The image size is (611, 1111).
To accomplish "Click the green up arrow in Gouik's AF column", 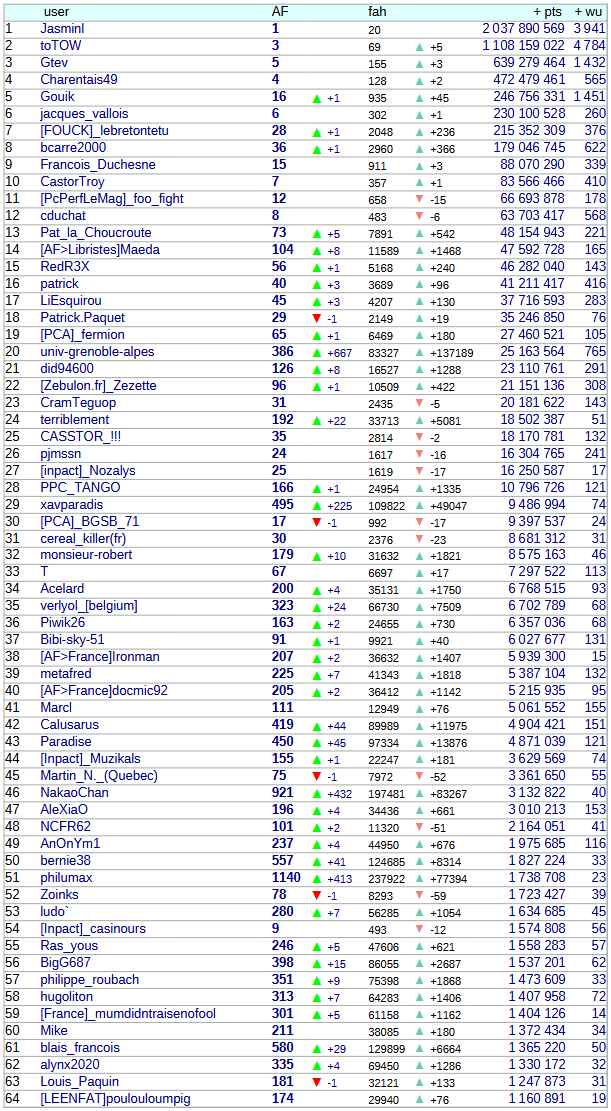I will pyautogui.click(x=317, y=98).
